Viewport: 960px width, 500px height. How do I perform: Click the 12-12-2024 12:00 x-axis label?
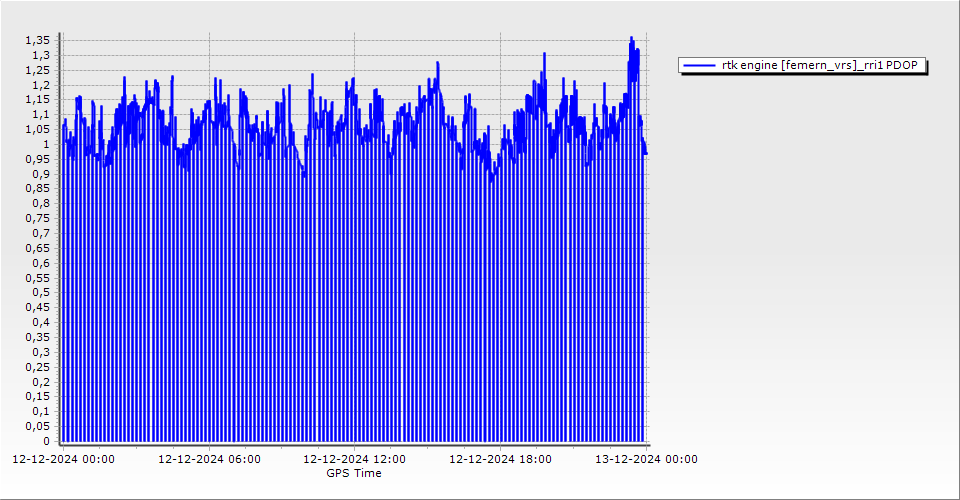click(x=354, y=460)
